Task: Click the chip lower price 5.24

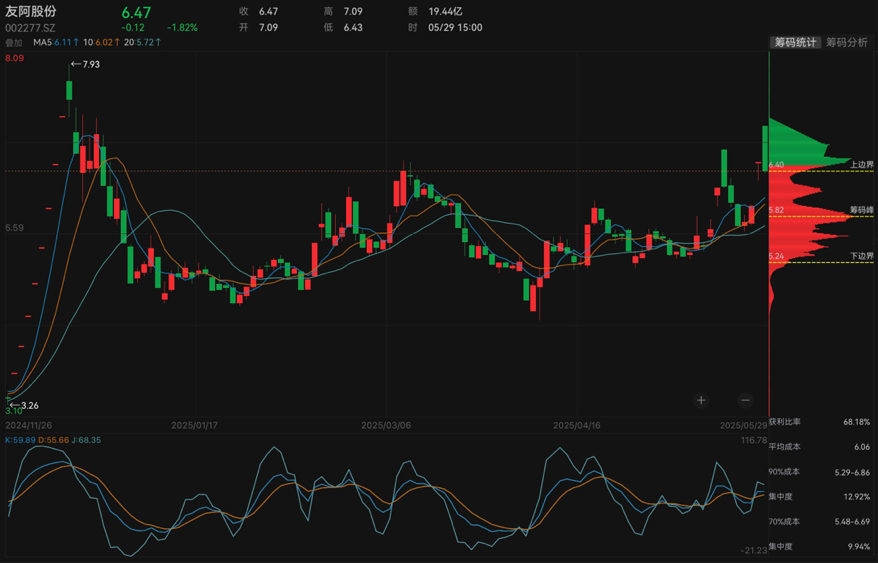Action: (777, 256)
